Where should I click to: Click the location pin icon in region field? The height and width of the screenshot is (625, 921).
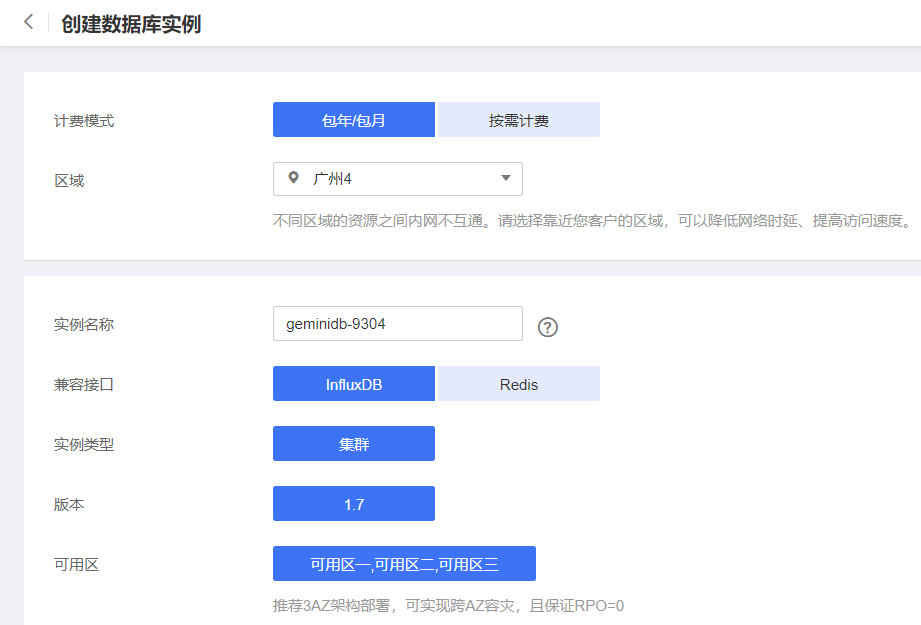294,177
